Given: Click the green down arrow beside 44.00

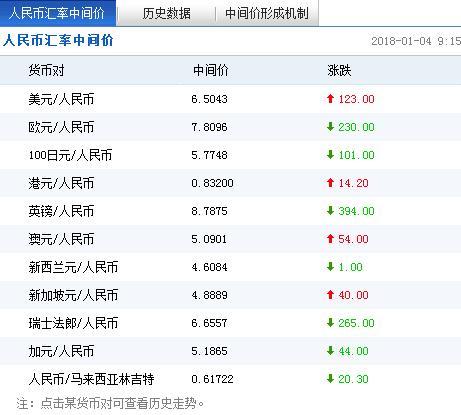Looking at the screenshot, I should (330, 351).
